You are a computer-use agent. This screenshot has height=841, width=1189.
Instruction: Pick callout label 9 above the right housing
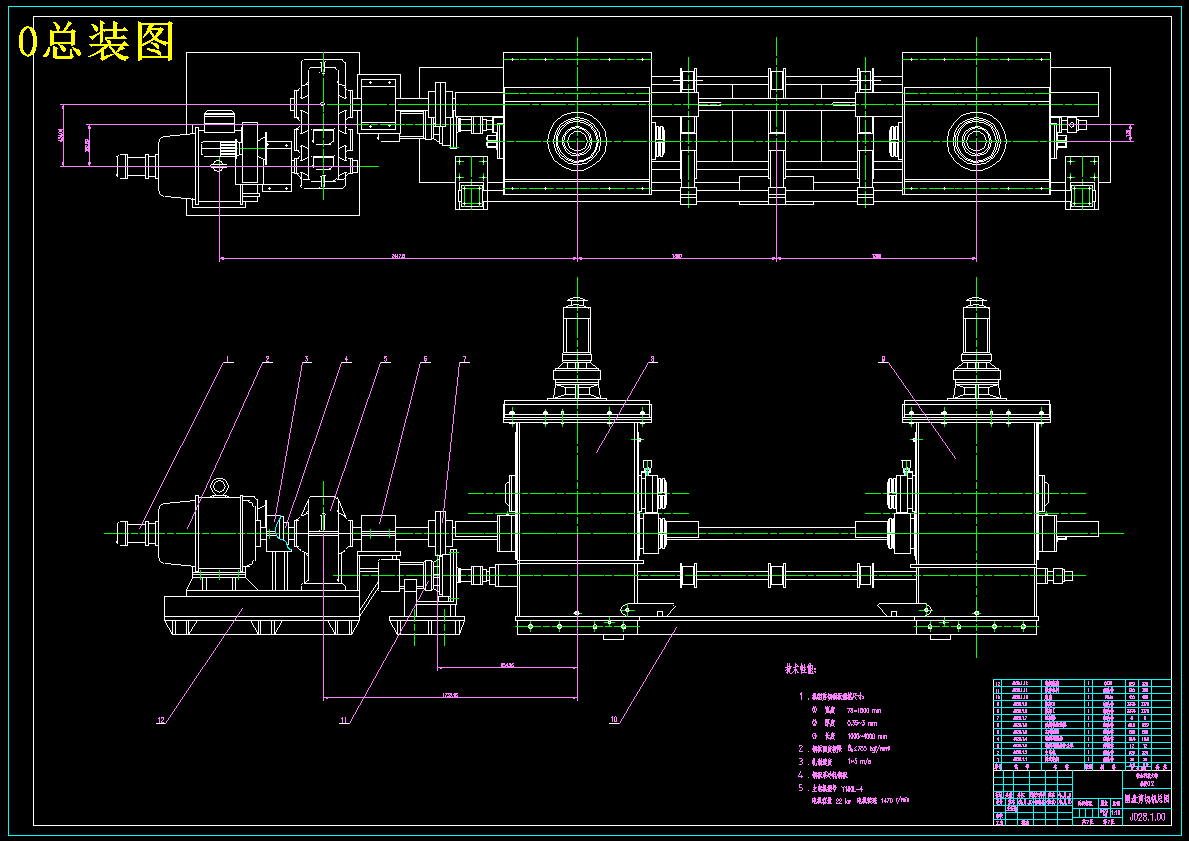[883, 359]
